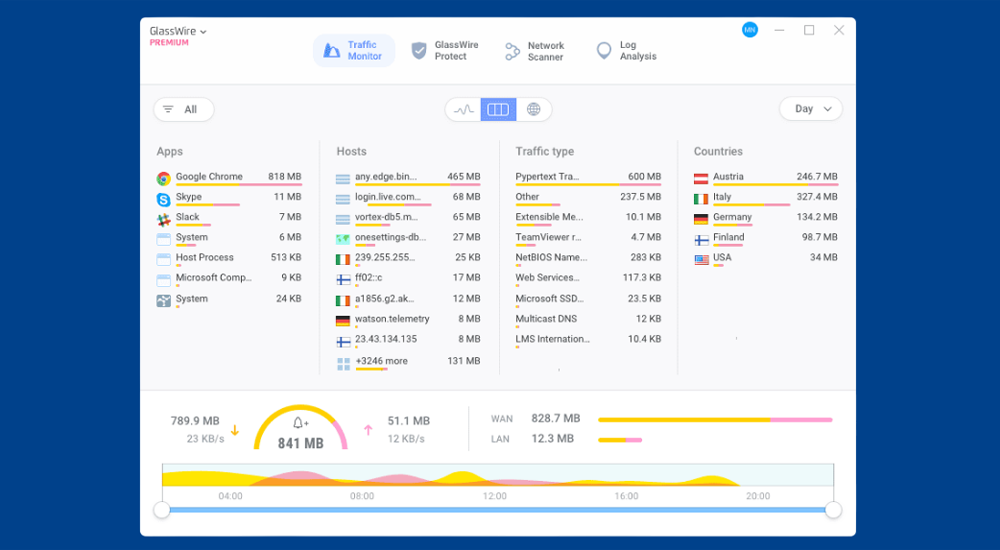Image resolution: width=1000 pixels, height=550 pixels.
Task: Click the 51.1 MB upload total
Action: point(409,421)
